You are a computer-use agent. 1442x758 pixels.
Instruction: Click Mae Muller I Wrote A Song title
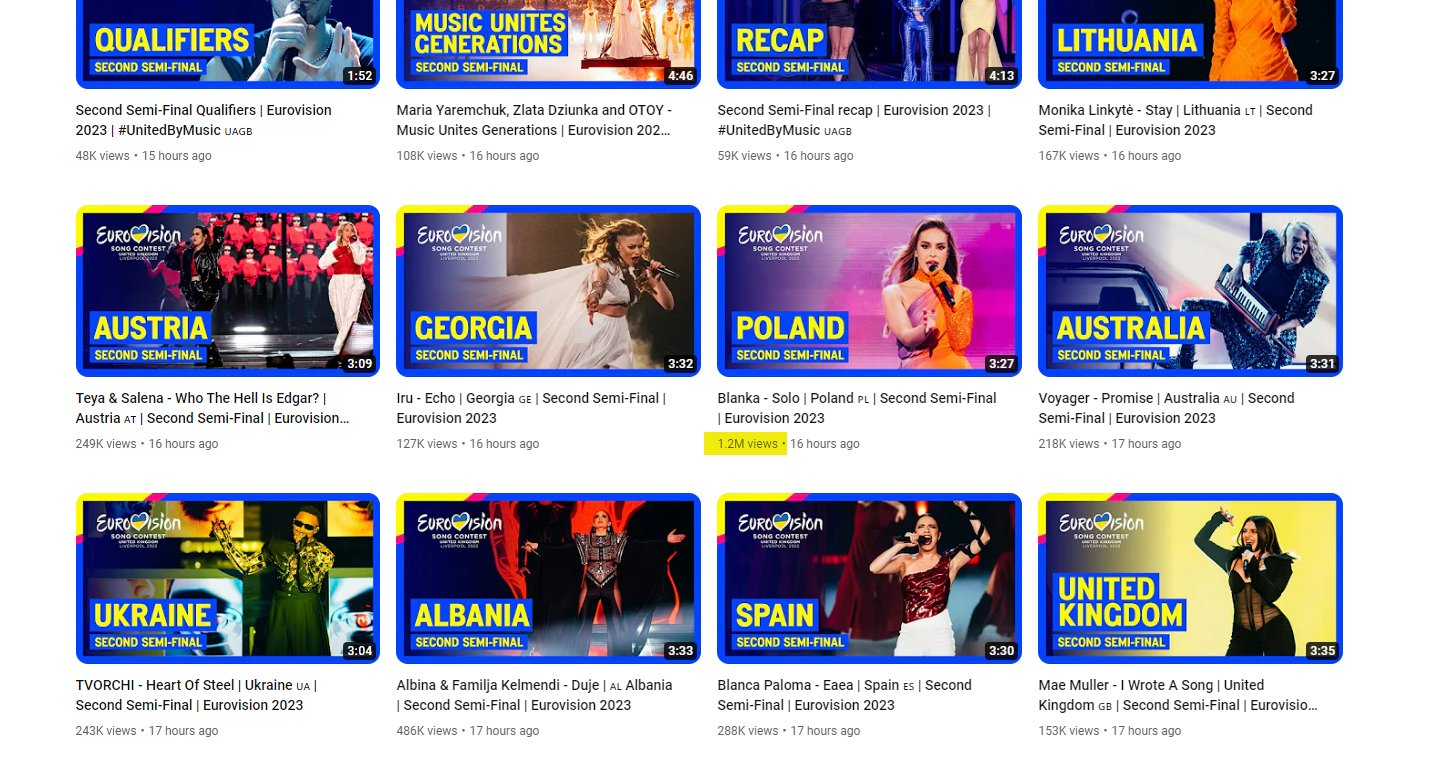[1178, 695]
